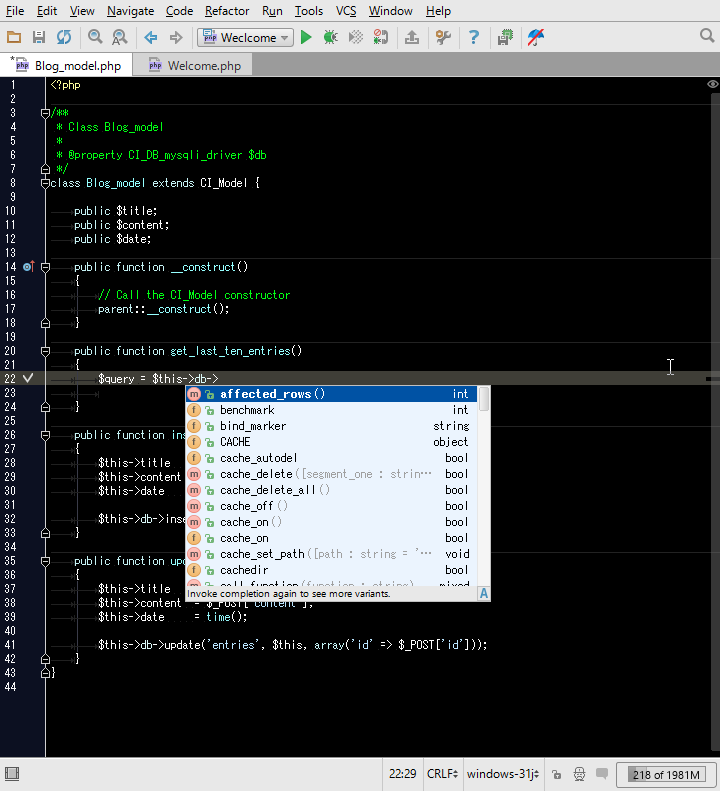Screen dimensions: 720x791
Task: Toggle tool window buttons icon bottom left
Action: coord(12,773)
